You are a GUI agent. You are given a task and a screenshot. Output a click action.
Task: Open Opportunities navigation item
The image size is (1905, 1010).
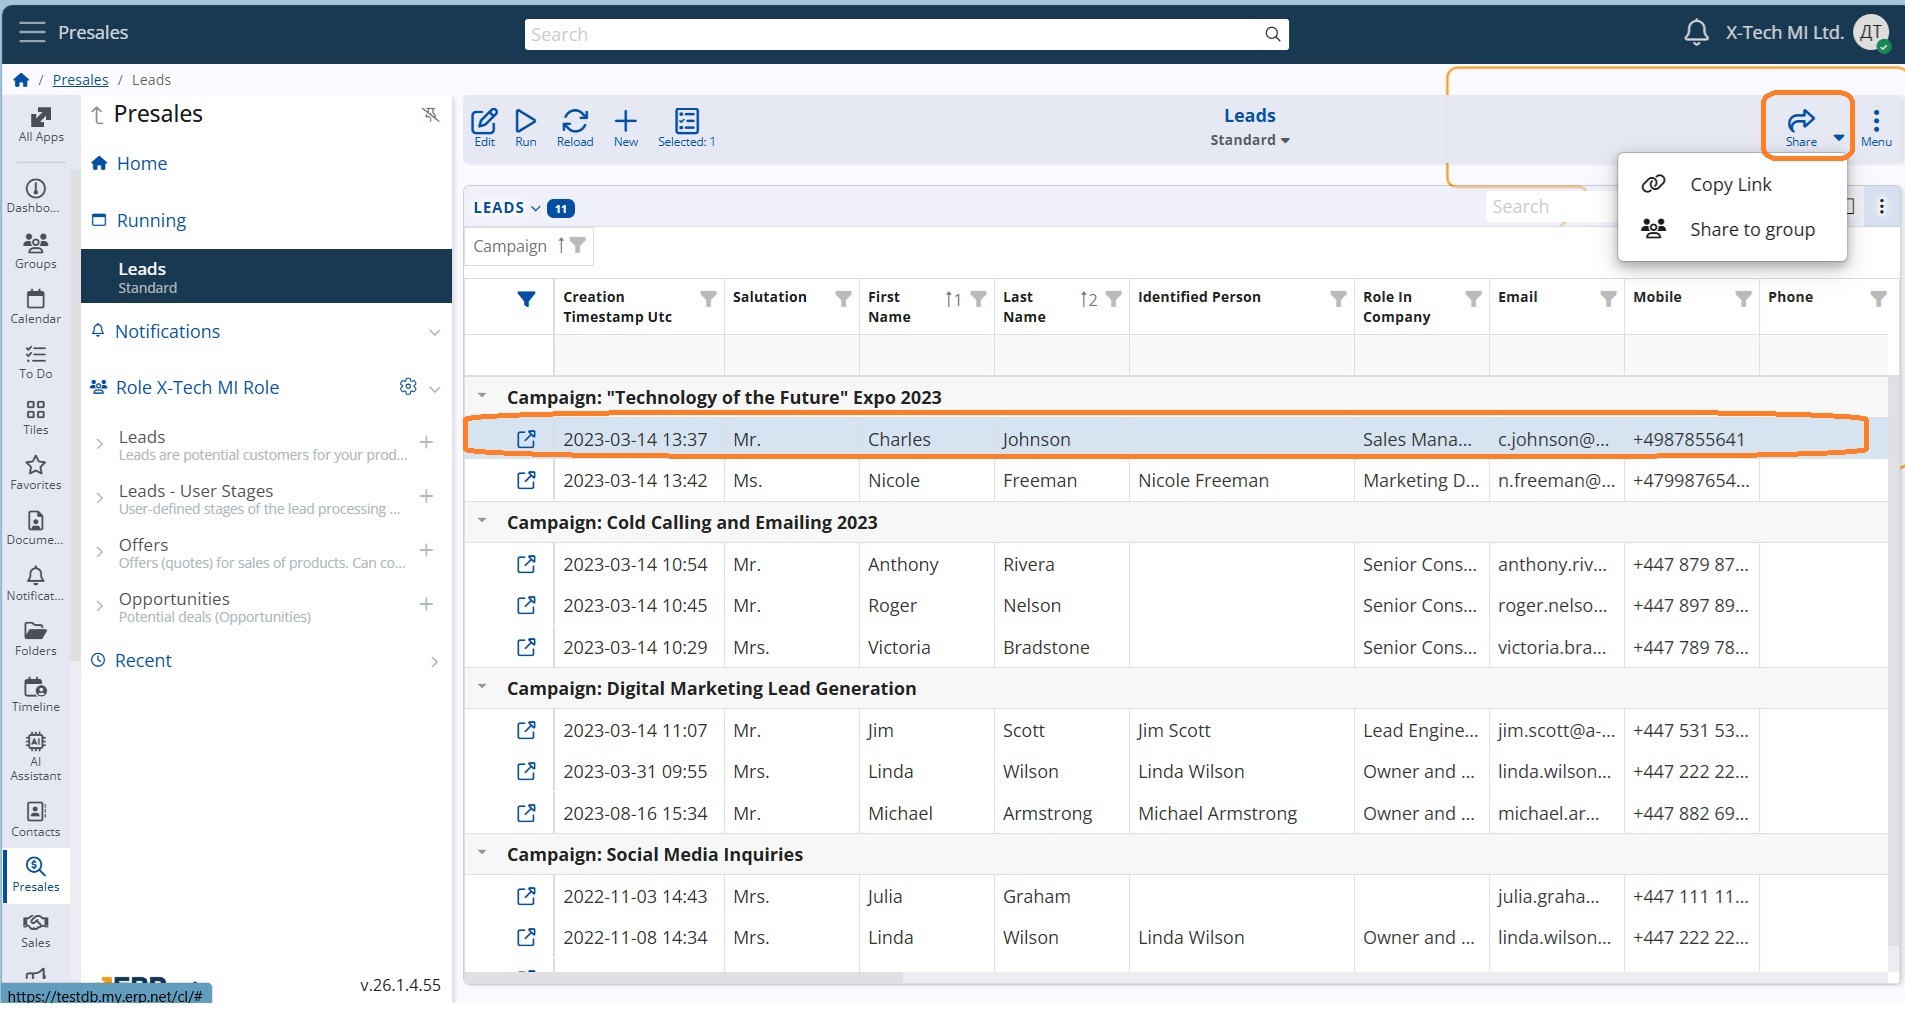coord(174,598)
